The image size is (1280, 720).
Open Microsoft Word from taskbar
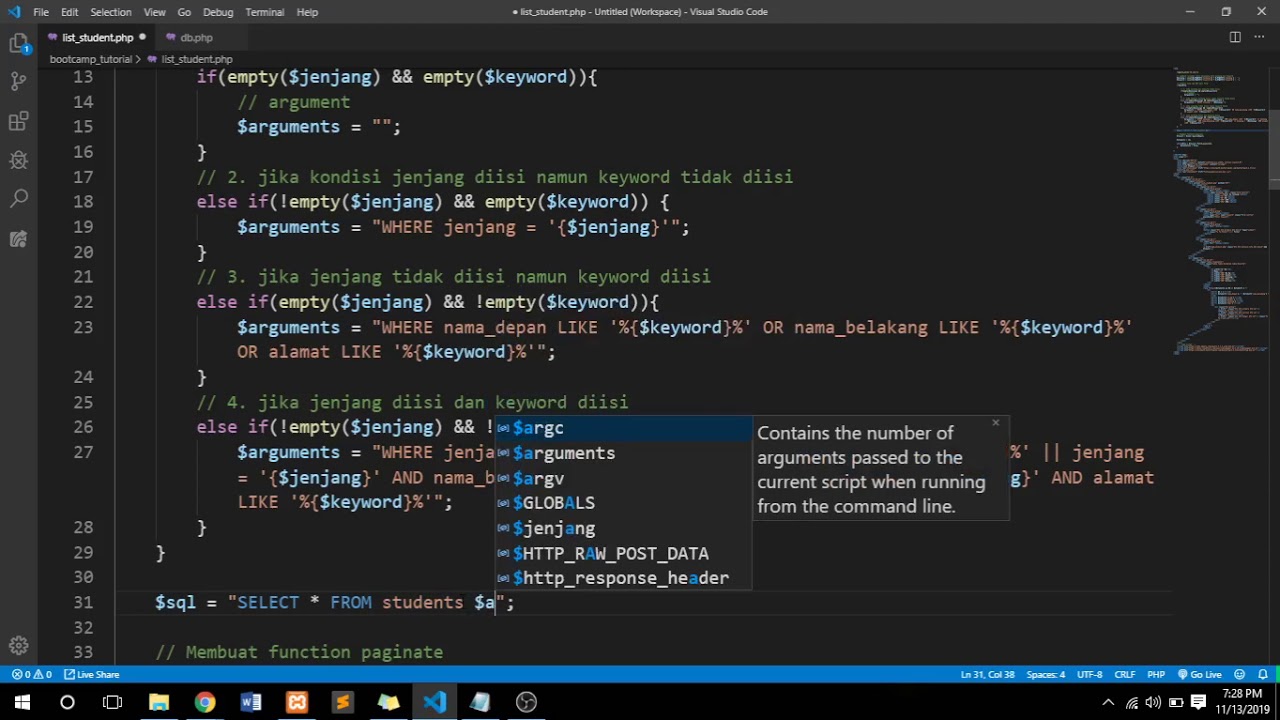[251, 702]
